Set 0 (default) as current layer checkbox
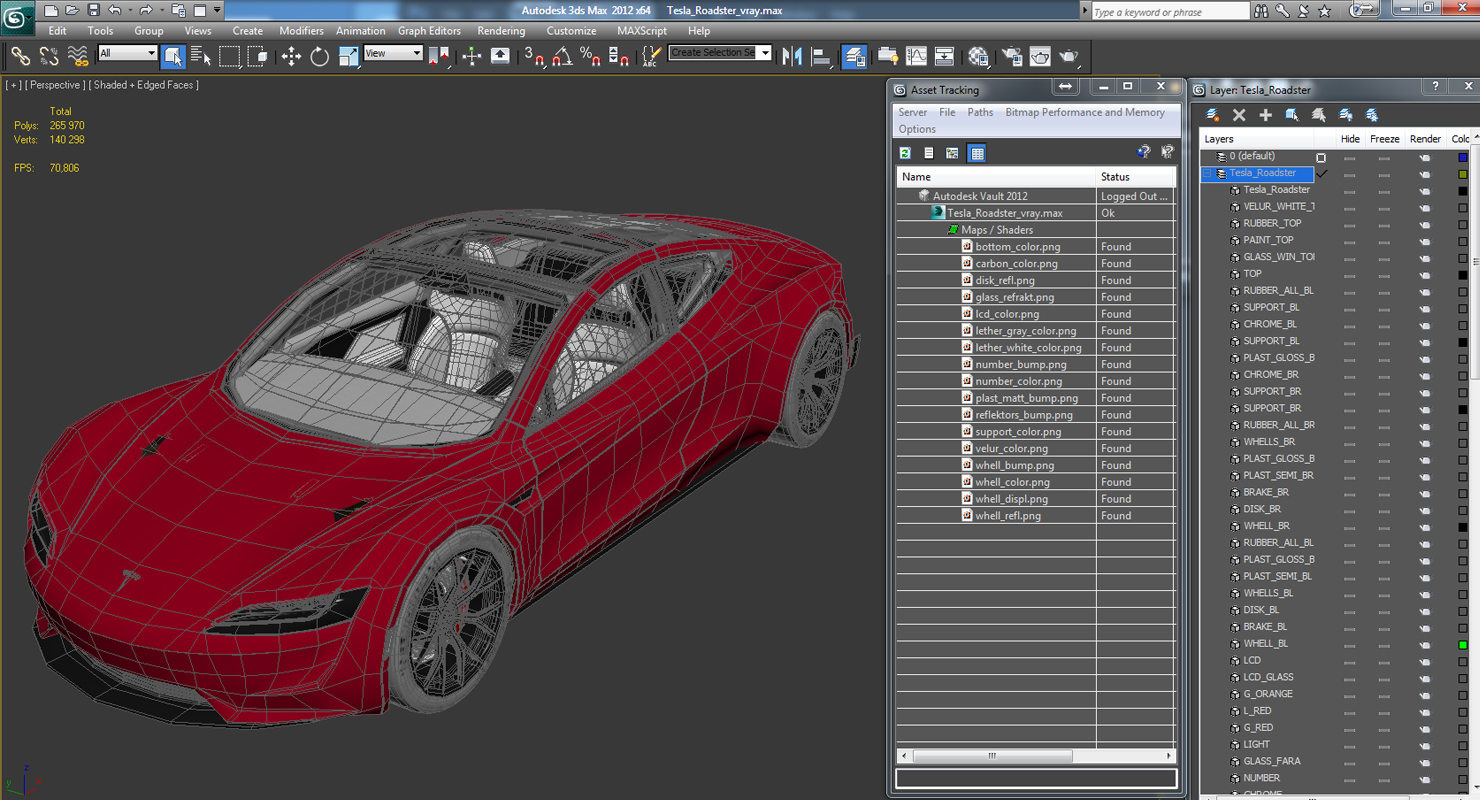Screen dimensions: 1480x800 pyautogui.click(x=1321, y=157)
